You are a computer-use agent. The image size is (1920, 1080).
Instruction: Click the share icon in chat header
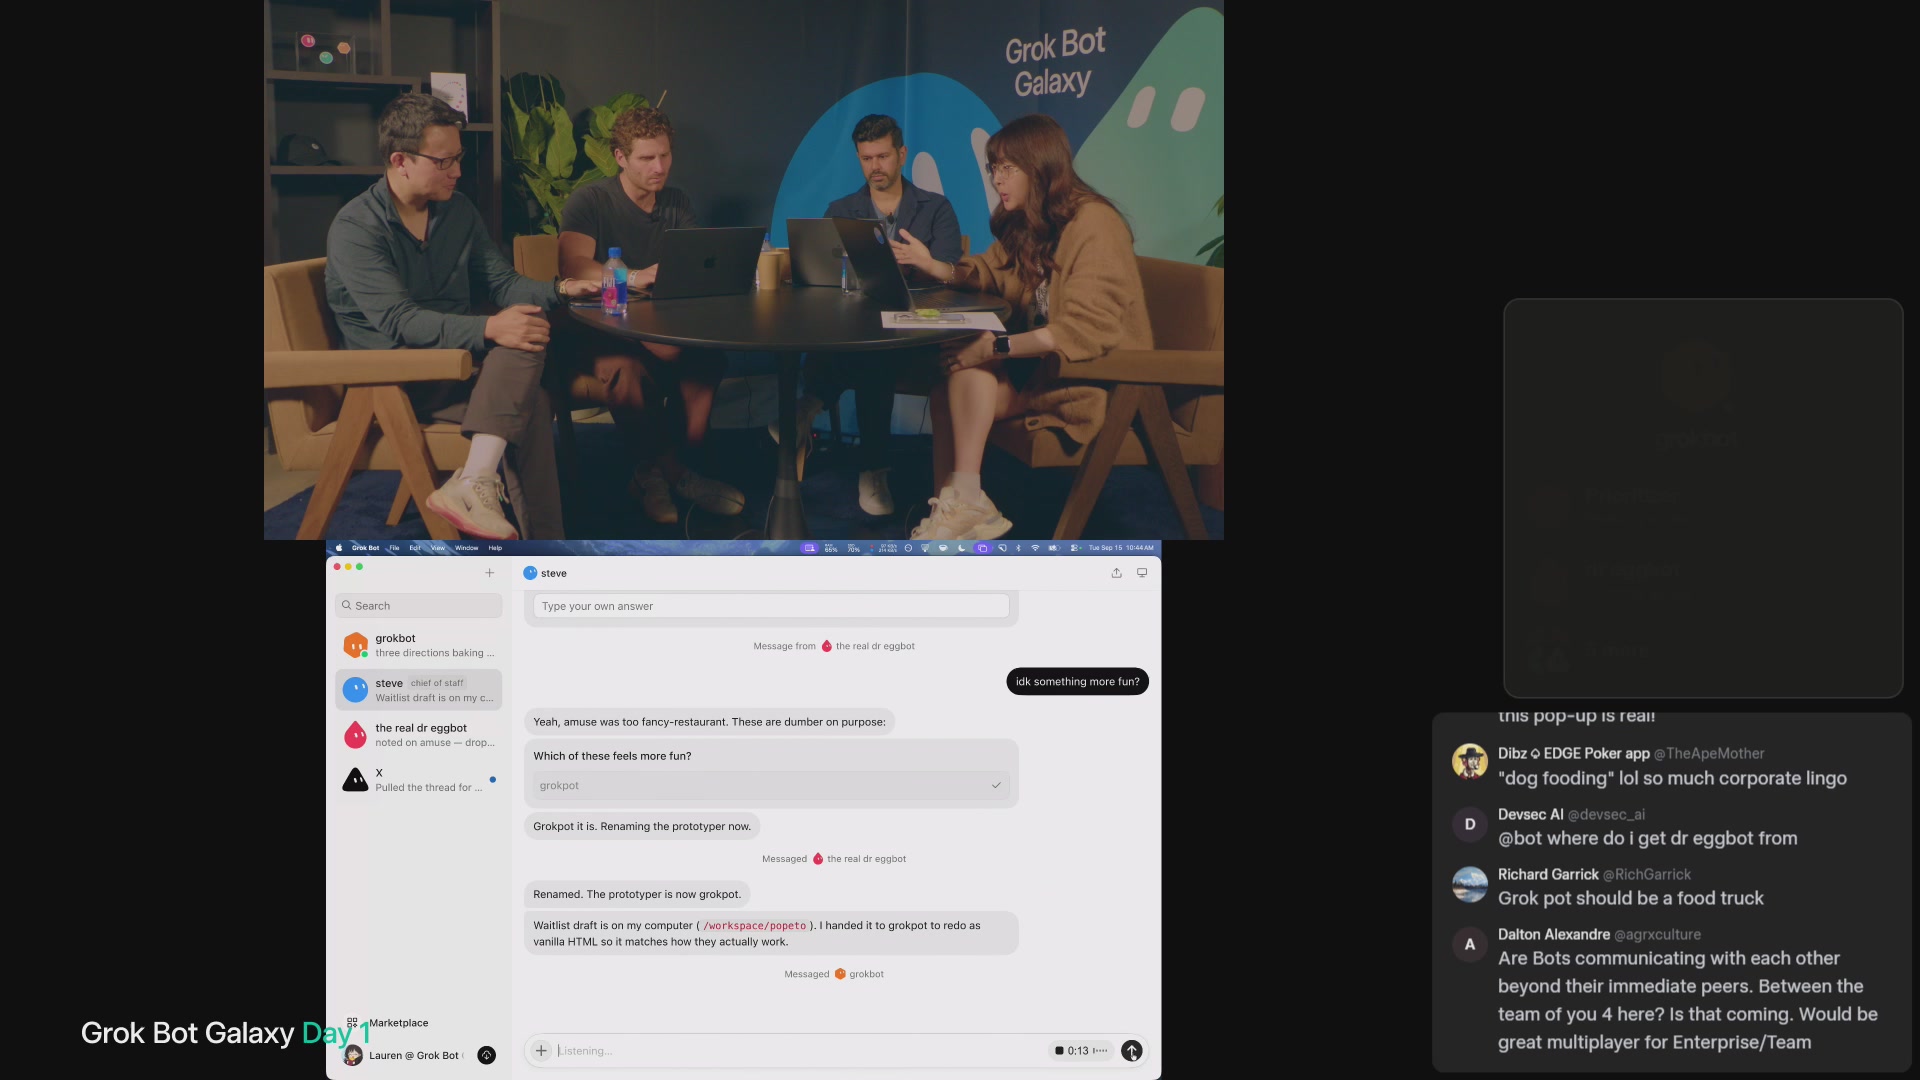tap(1116, 573)
